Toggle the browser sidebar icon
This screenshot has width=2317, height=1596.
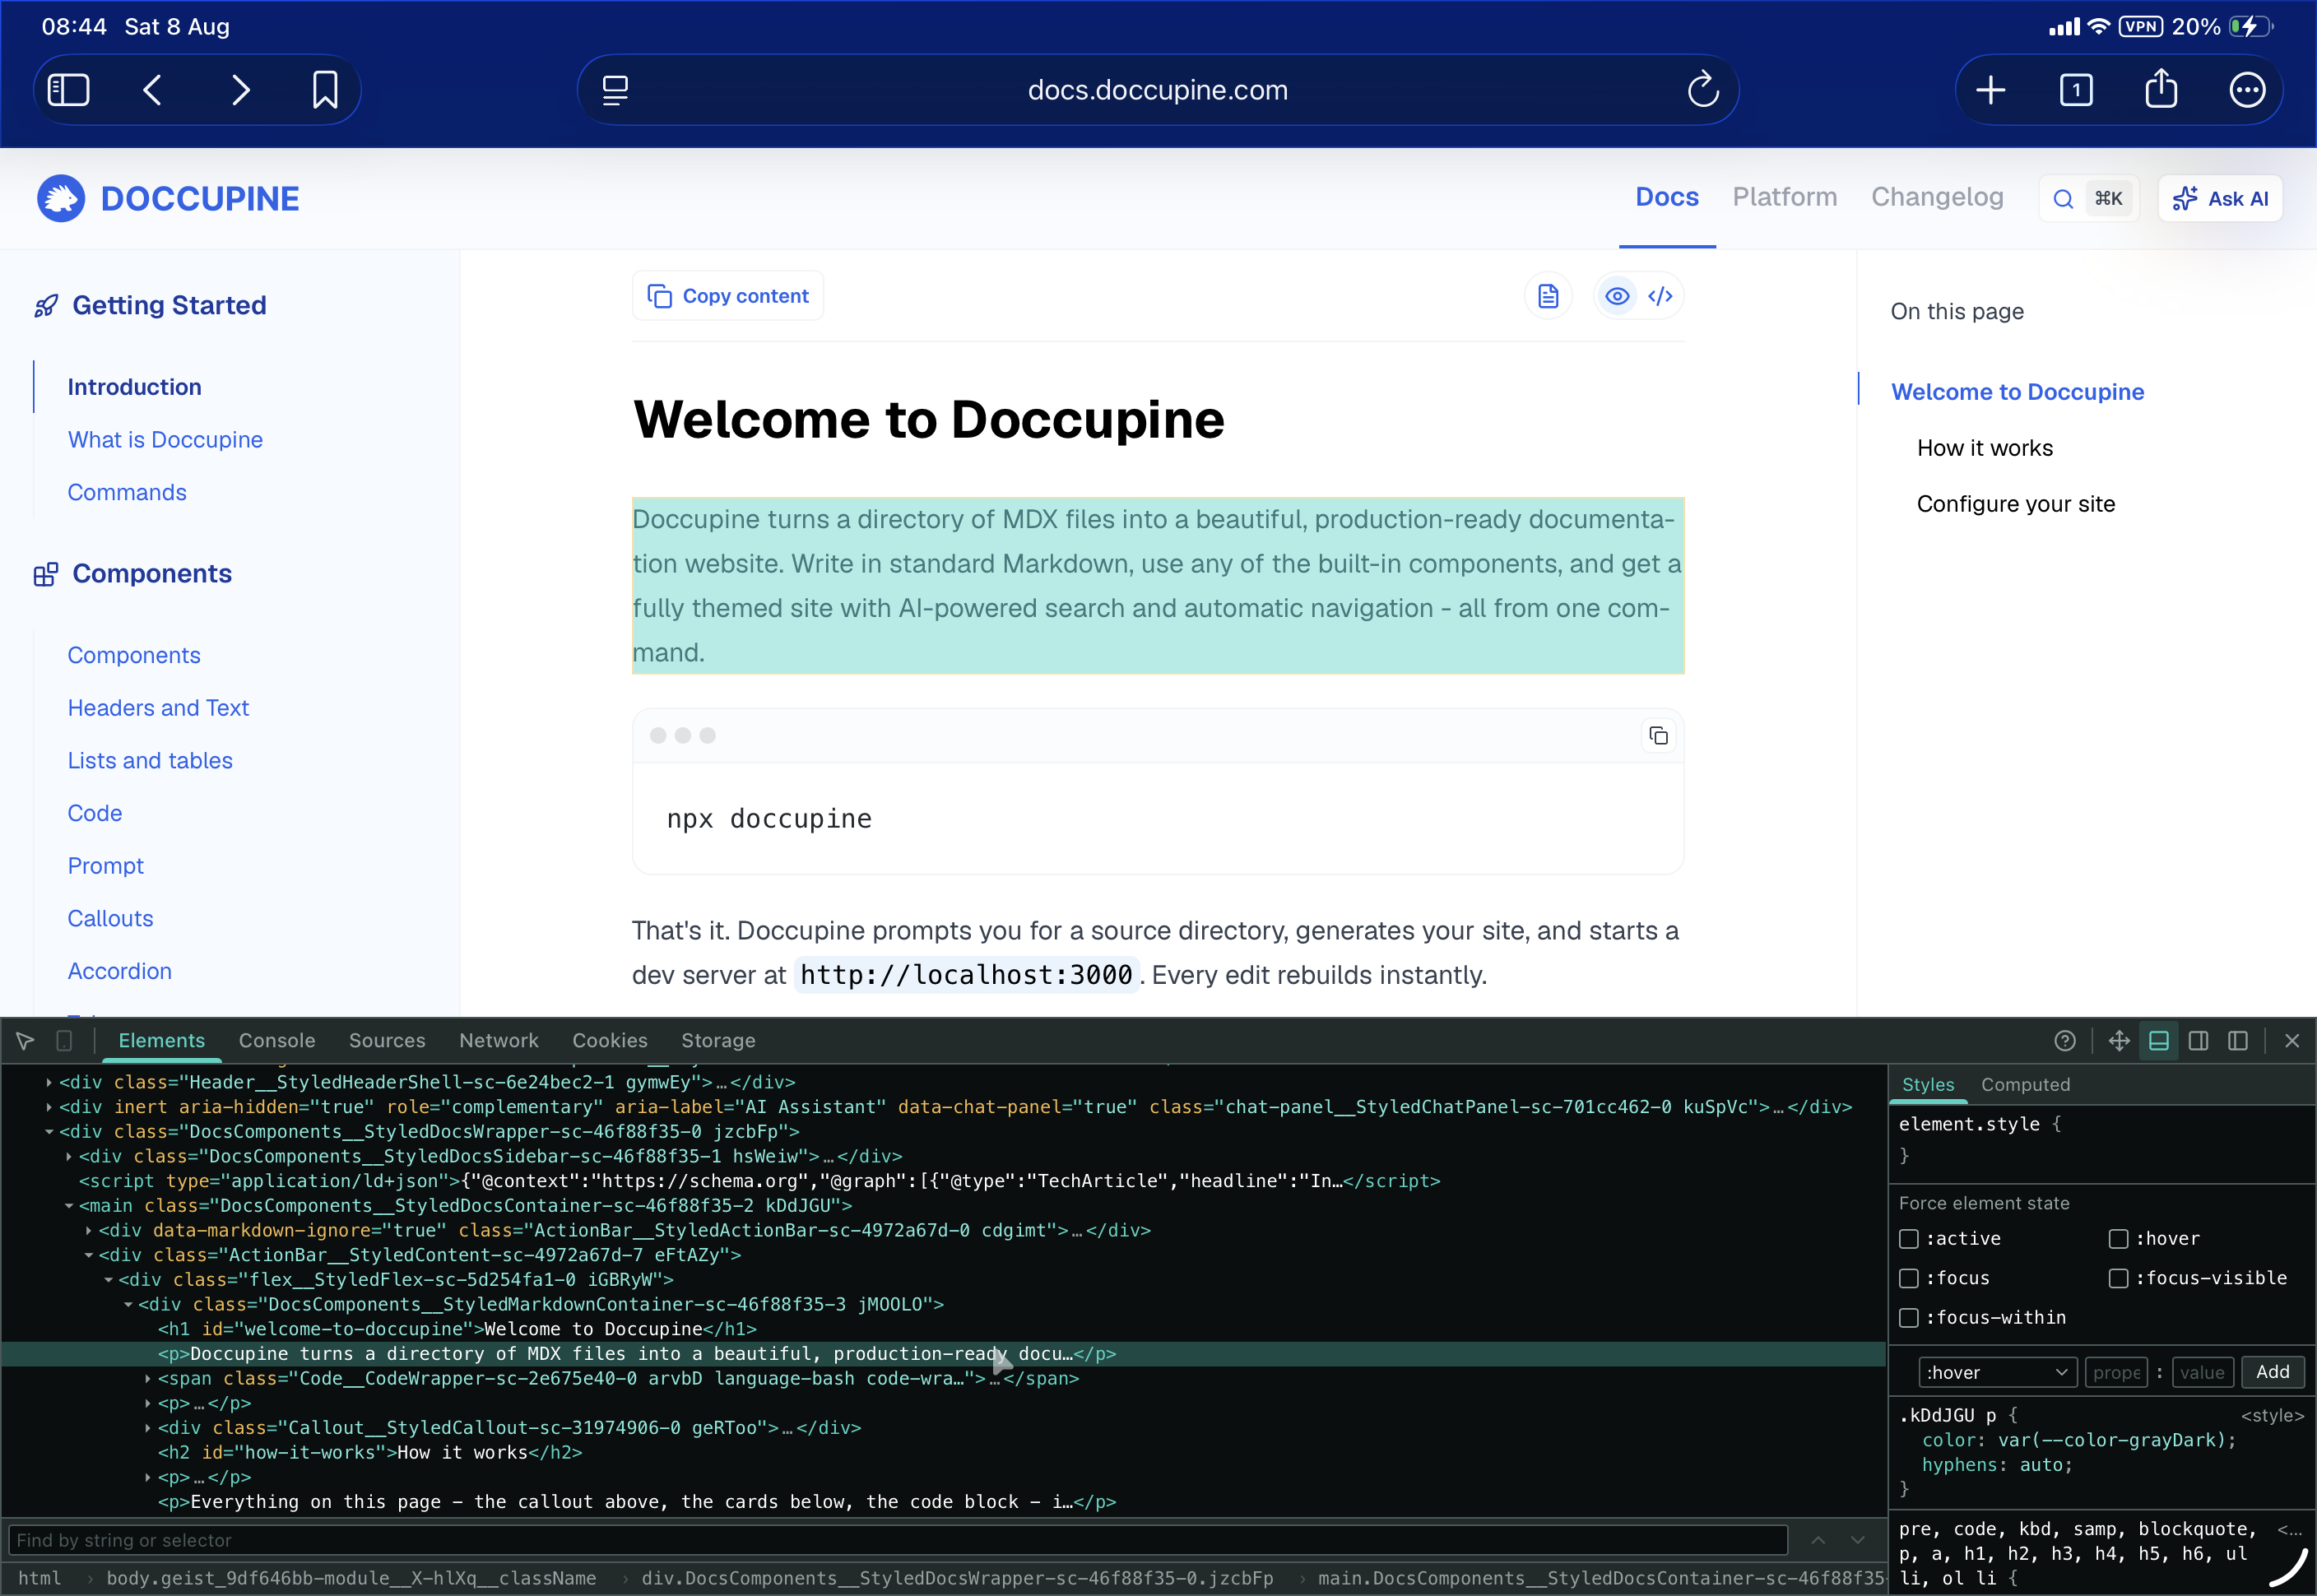tap(69, 90)
